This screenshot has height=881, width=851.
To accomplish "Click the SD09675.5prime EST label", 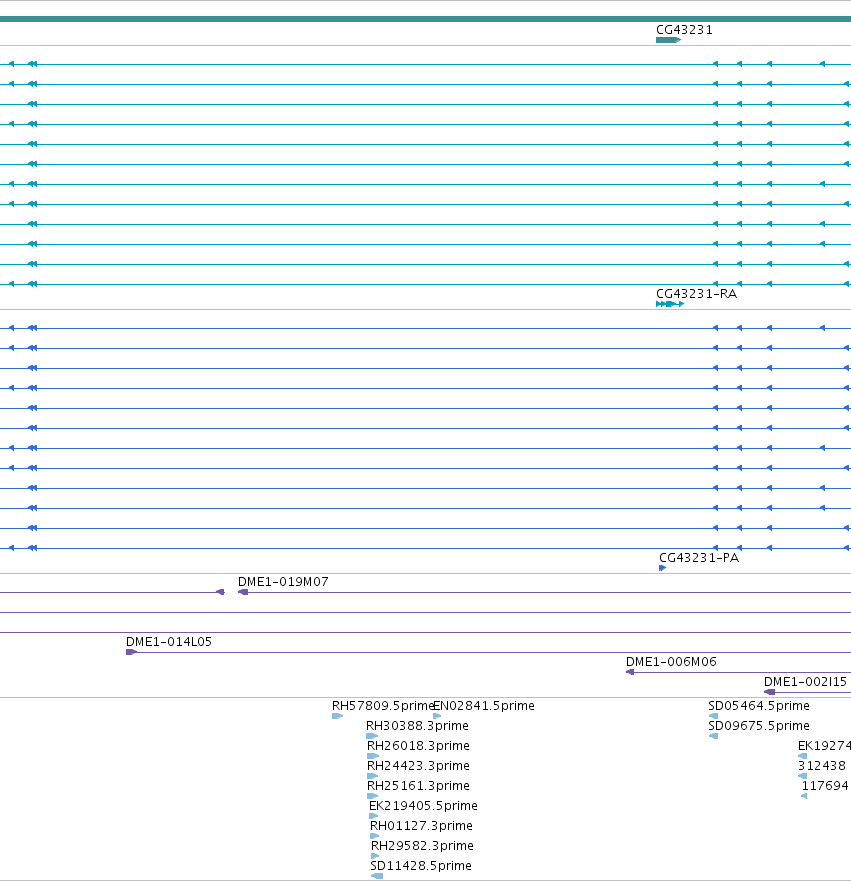I will (x=759, y=726).
